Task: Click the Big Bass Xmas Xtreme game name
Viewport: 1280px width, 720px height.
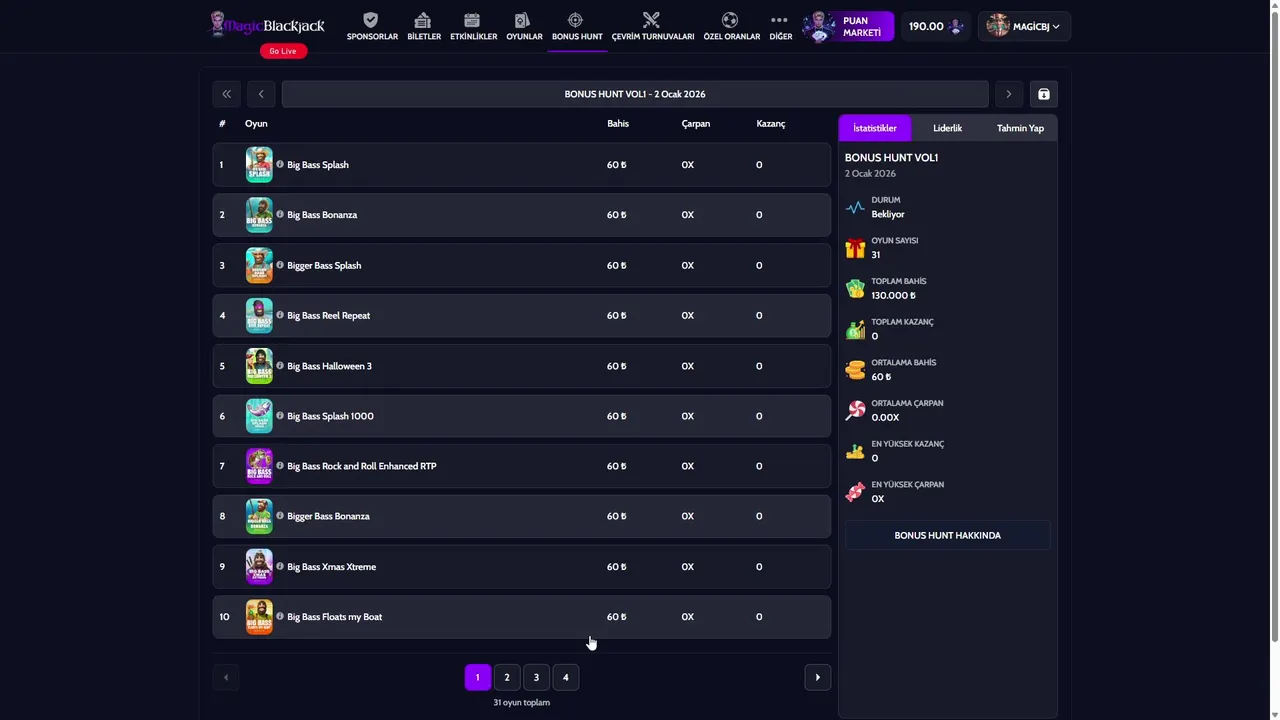Action: click(332, 567)
